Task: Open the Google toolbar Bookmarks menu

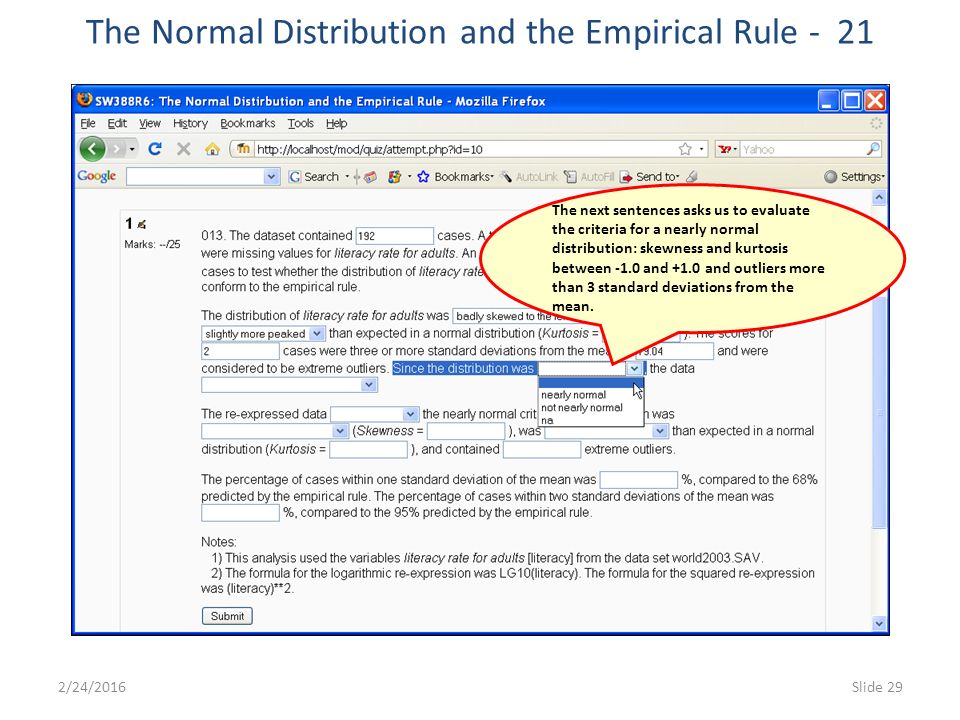Action: click(456, 176)
